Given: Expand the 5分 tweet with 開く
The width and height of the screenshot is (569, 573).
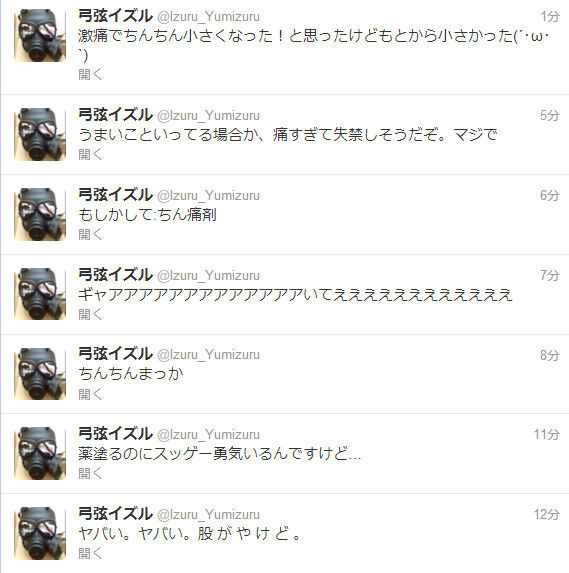Looking at the screenshot, I should tap(90, 154).
